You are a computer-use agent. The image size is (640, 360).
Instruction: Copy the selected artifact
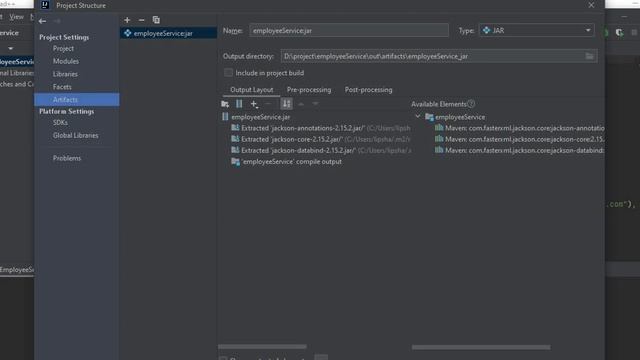156,20
